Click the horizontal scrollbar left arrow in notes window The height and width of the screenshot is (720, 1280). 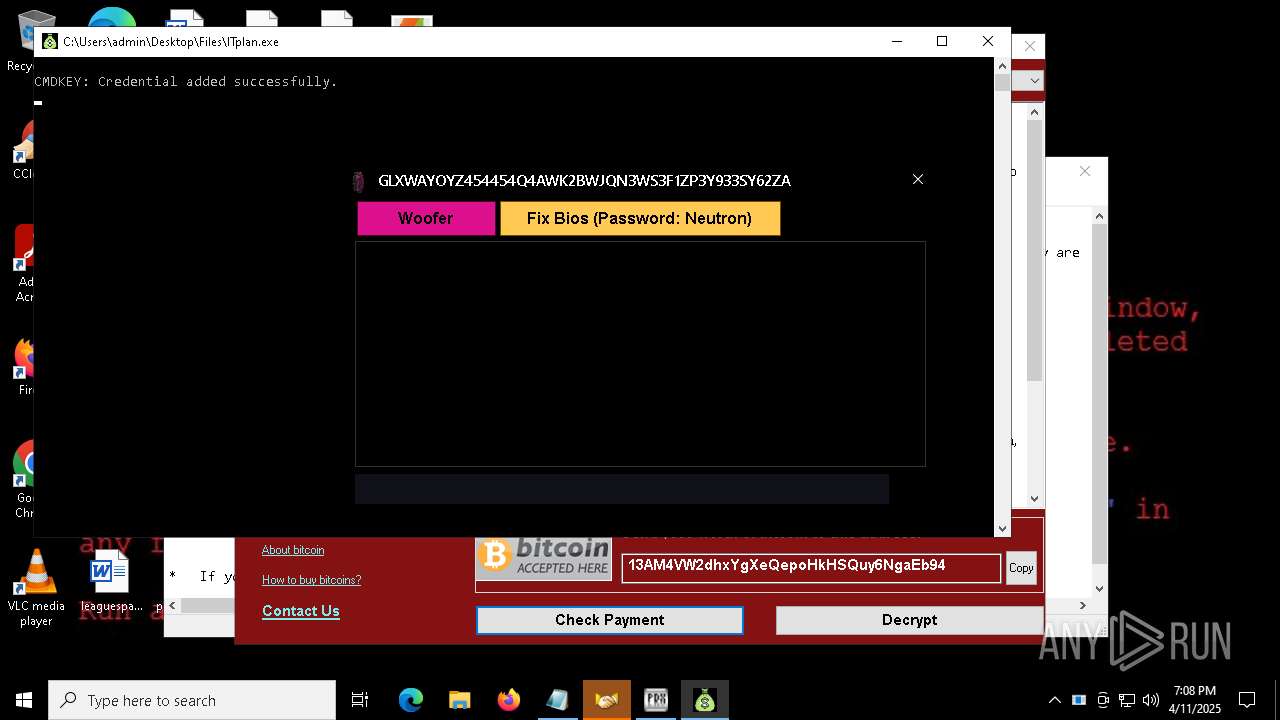tap(172, 605)
